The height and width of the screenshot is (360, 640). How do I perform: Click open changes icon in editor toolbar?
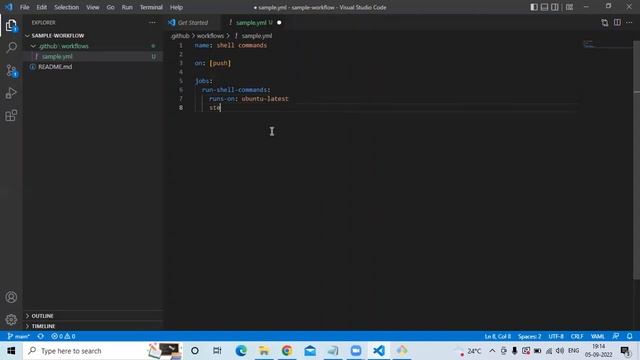tap(604, 22)
